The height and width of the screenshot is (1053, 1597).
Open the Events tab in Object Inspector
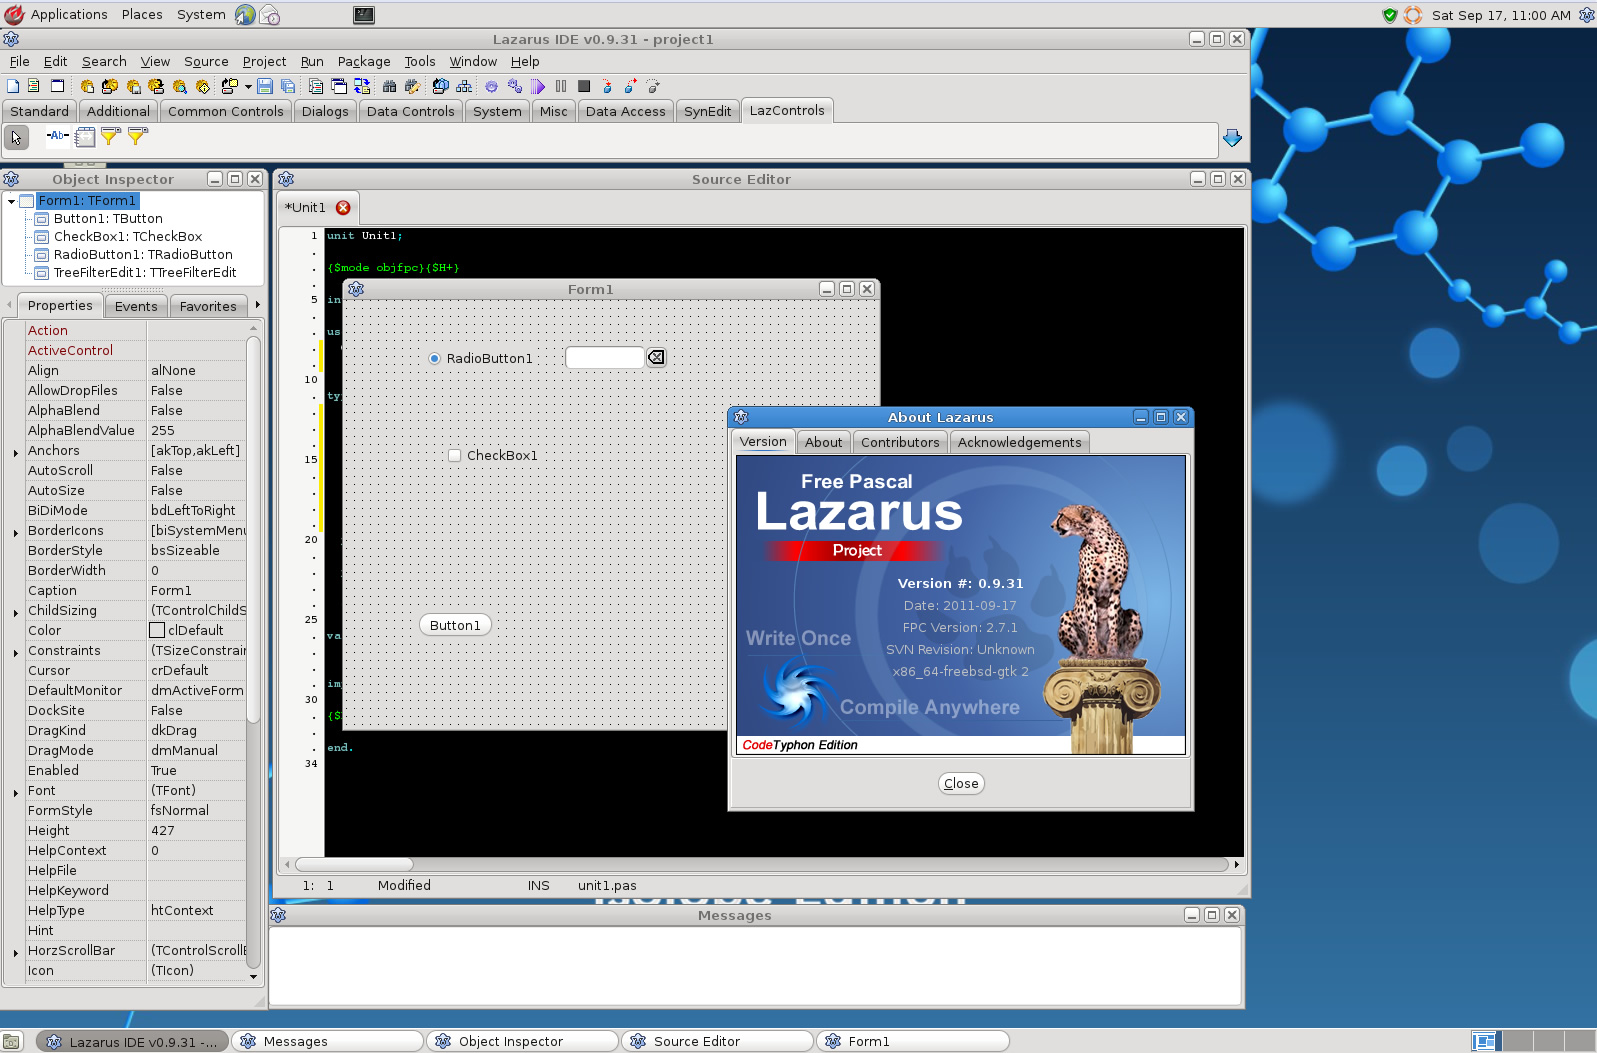(136, 306)
